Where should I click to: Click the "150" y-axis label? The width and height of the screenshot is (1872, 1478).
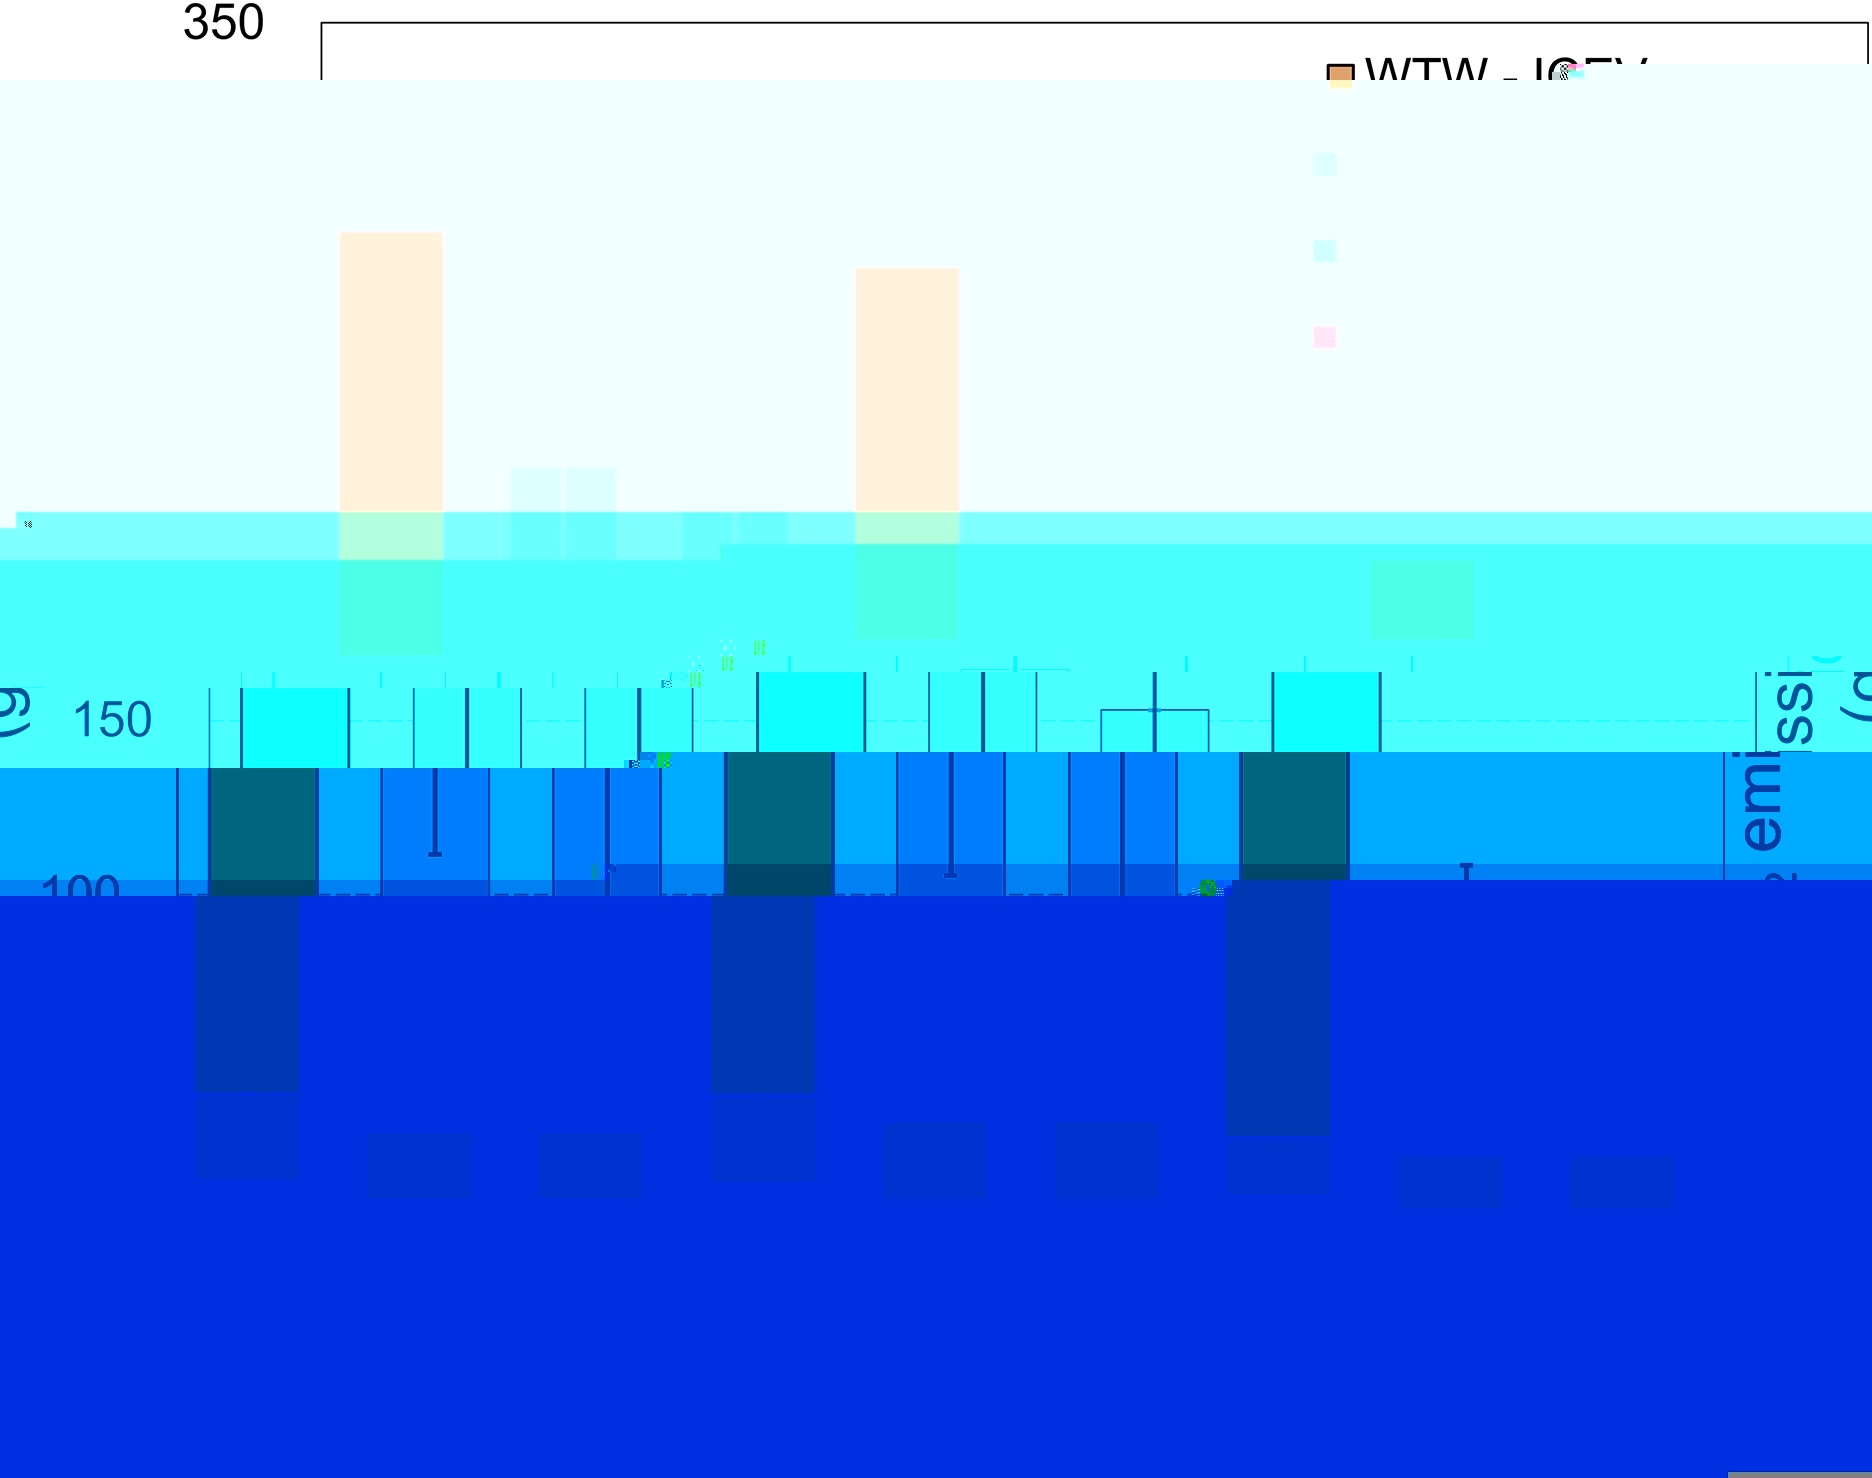pyautogui.click(x=112, y=720)
